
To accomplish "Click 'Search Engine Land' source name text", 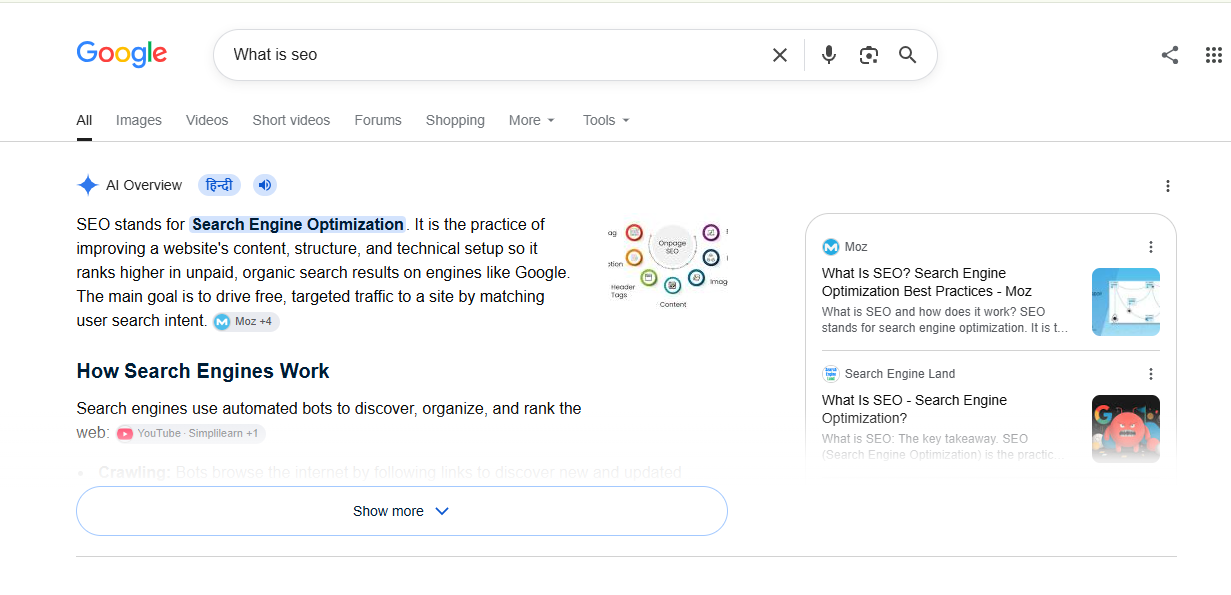I will pos(900,374).
